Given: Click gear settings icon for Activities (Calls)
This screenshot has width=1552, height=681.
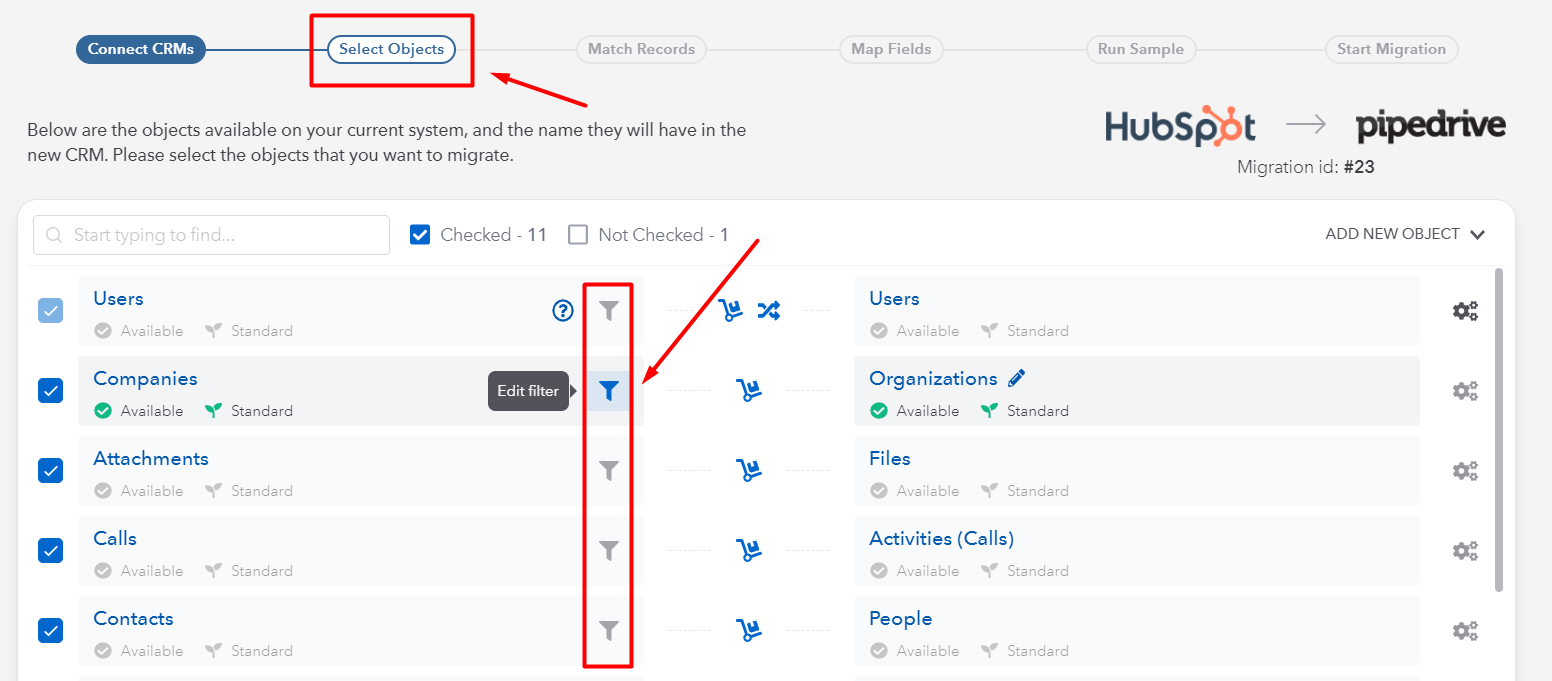Looking at the screenshot, I should pyautogui.click(x=1465, y=551).
